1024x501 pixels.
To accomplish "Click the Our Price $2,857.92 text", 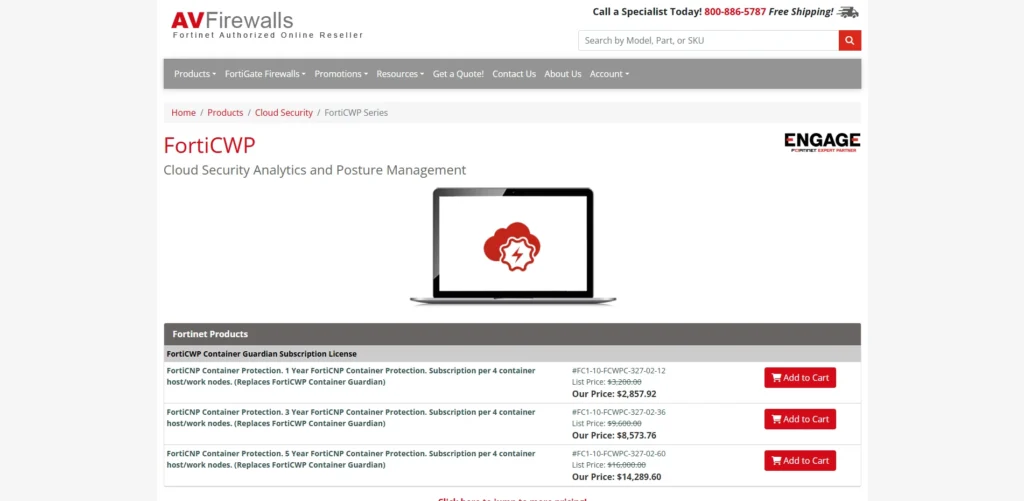I will pos(614,394).
